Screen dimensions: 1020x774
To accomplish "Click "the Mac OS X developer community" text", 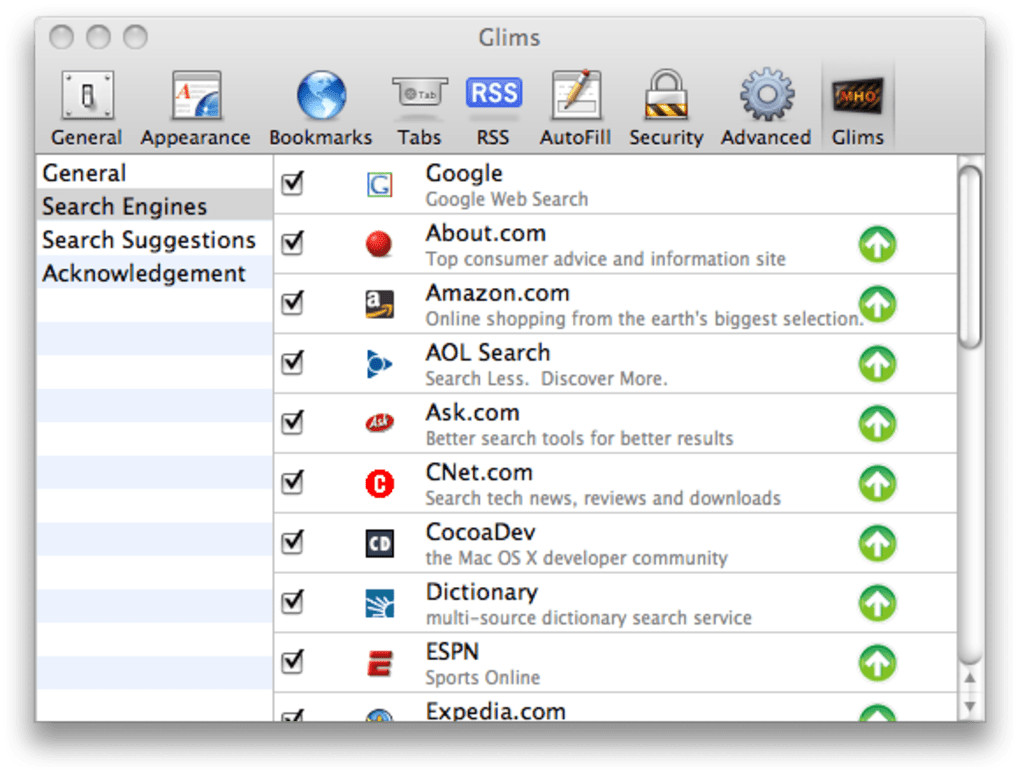I will click(576, 558).
